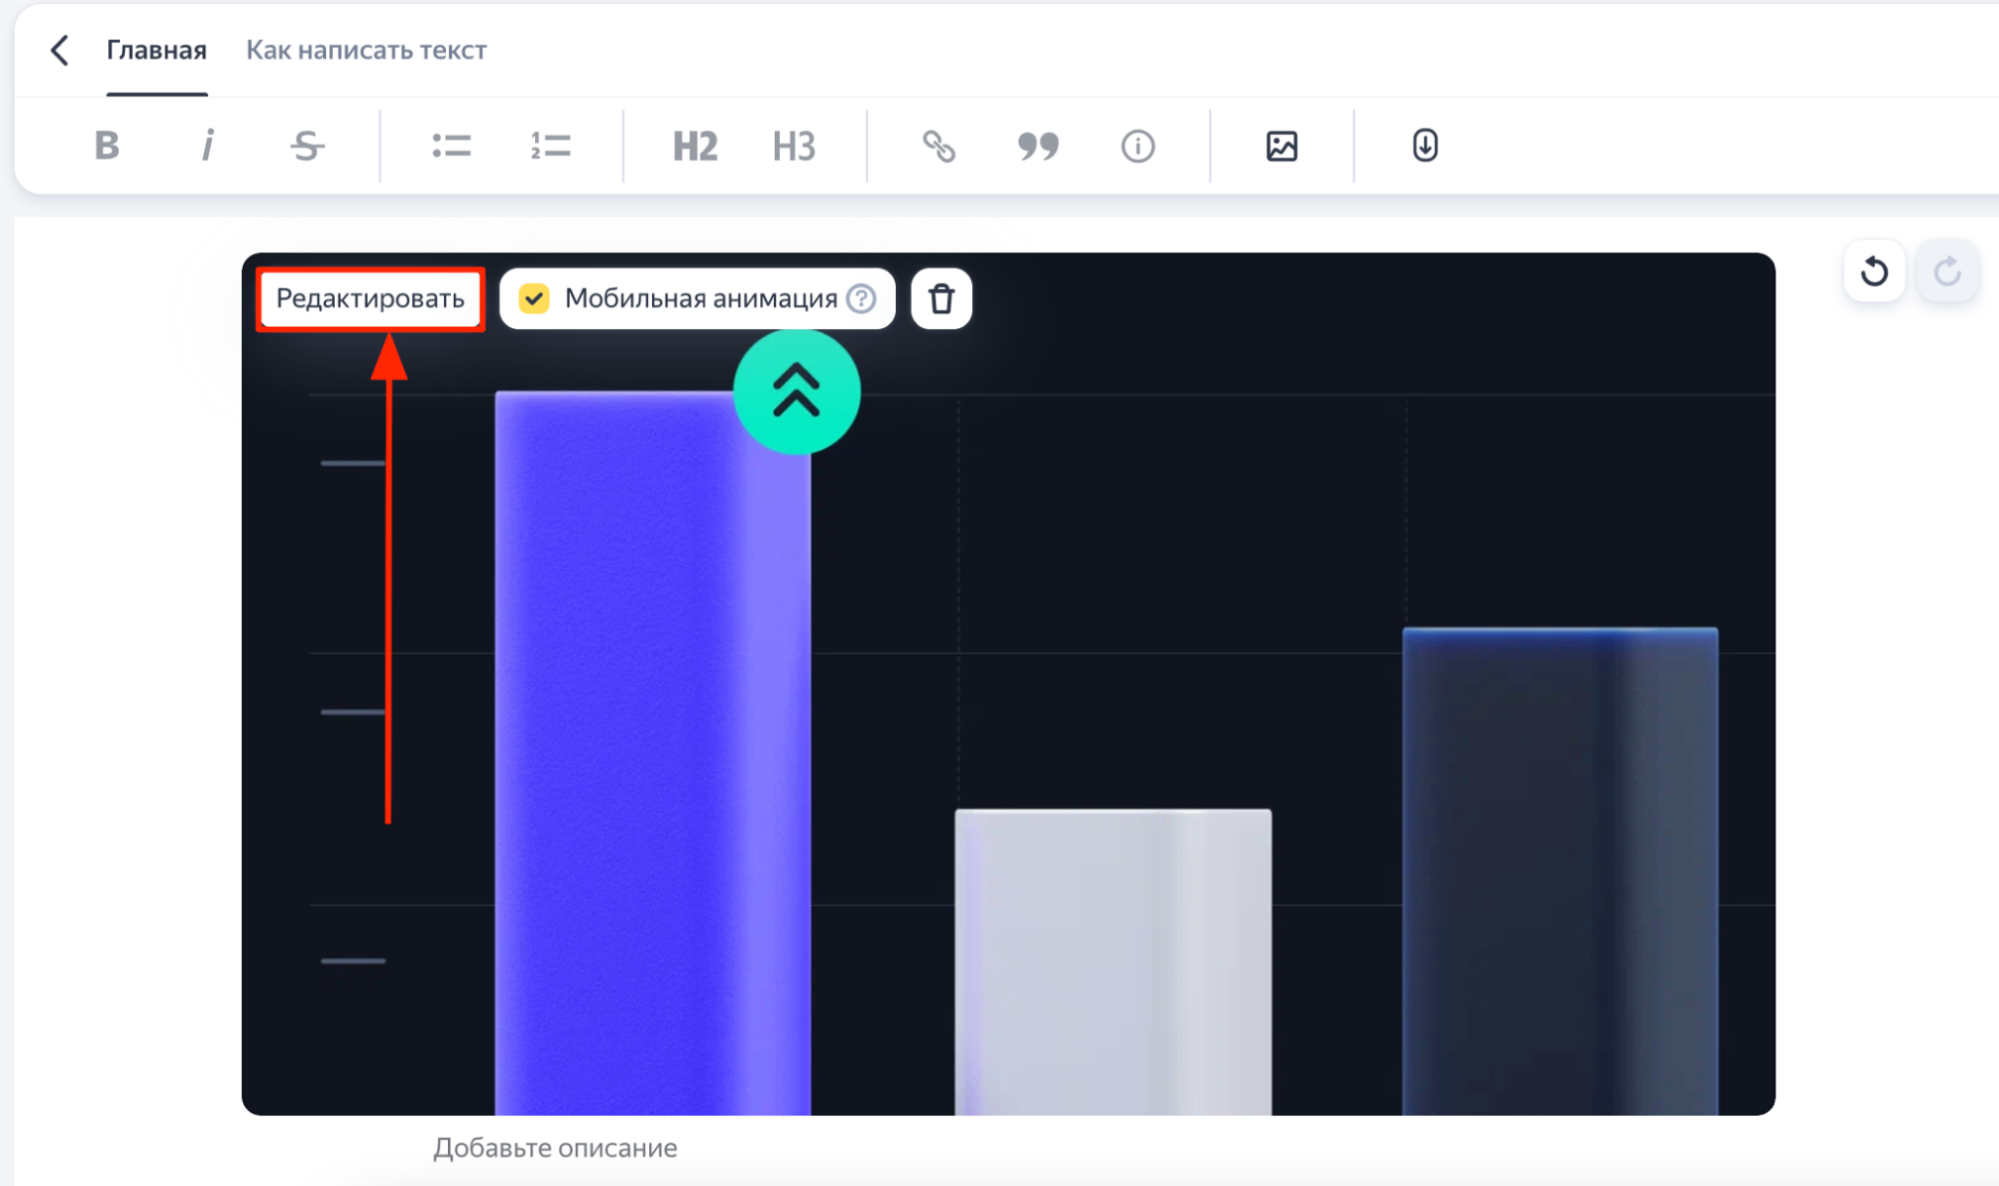Insert a bulleted list

click(451, 146)
